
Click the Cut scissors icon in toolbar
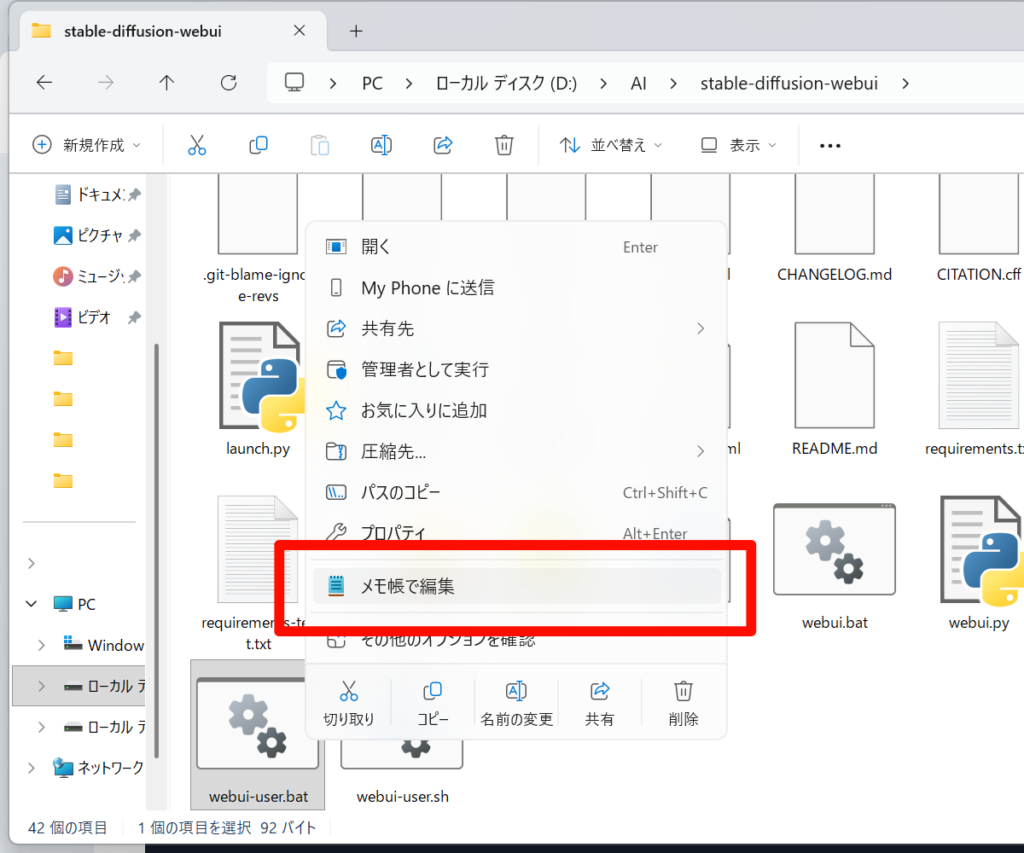click(197, 145)
